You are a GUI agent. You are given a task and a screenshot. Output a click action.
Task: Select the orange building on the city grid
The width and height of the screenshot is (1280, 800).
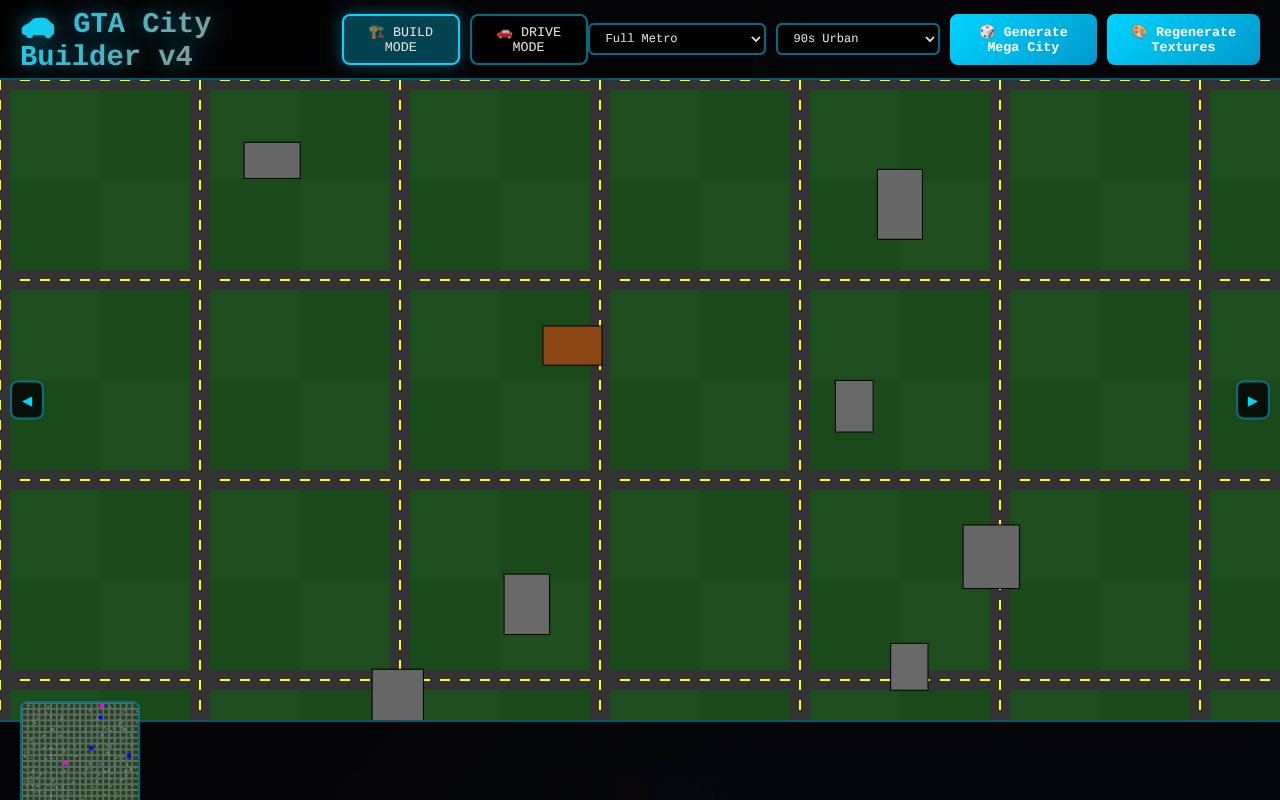pos(572,346)
